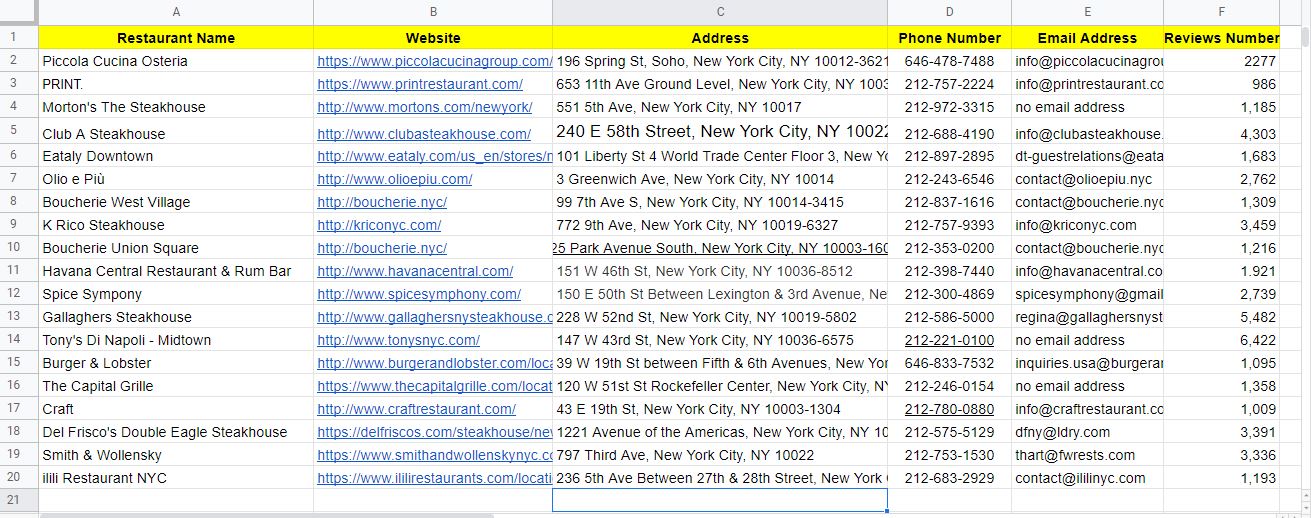Select column A header

point(176,12)
